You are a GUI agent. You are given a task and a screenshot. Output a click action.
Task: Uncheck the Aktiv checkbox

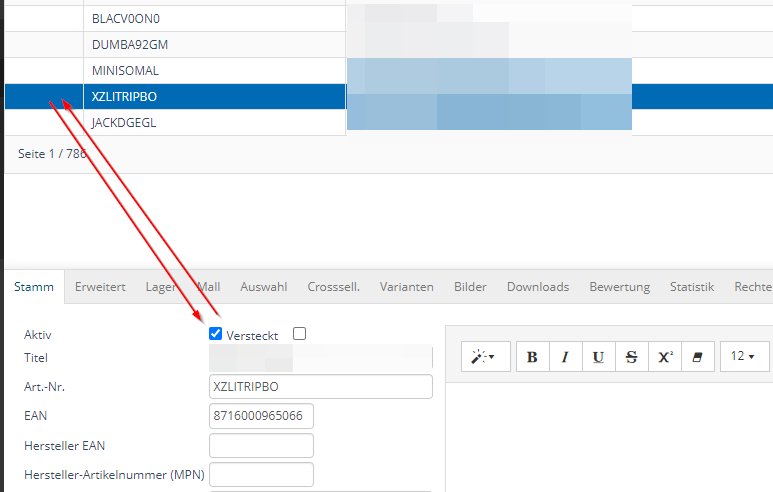[x=216, y=335]
